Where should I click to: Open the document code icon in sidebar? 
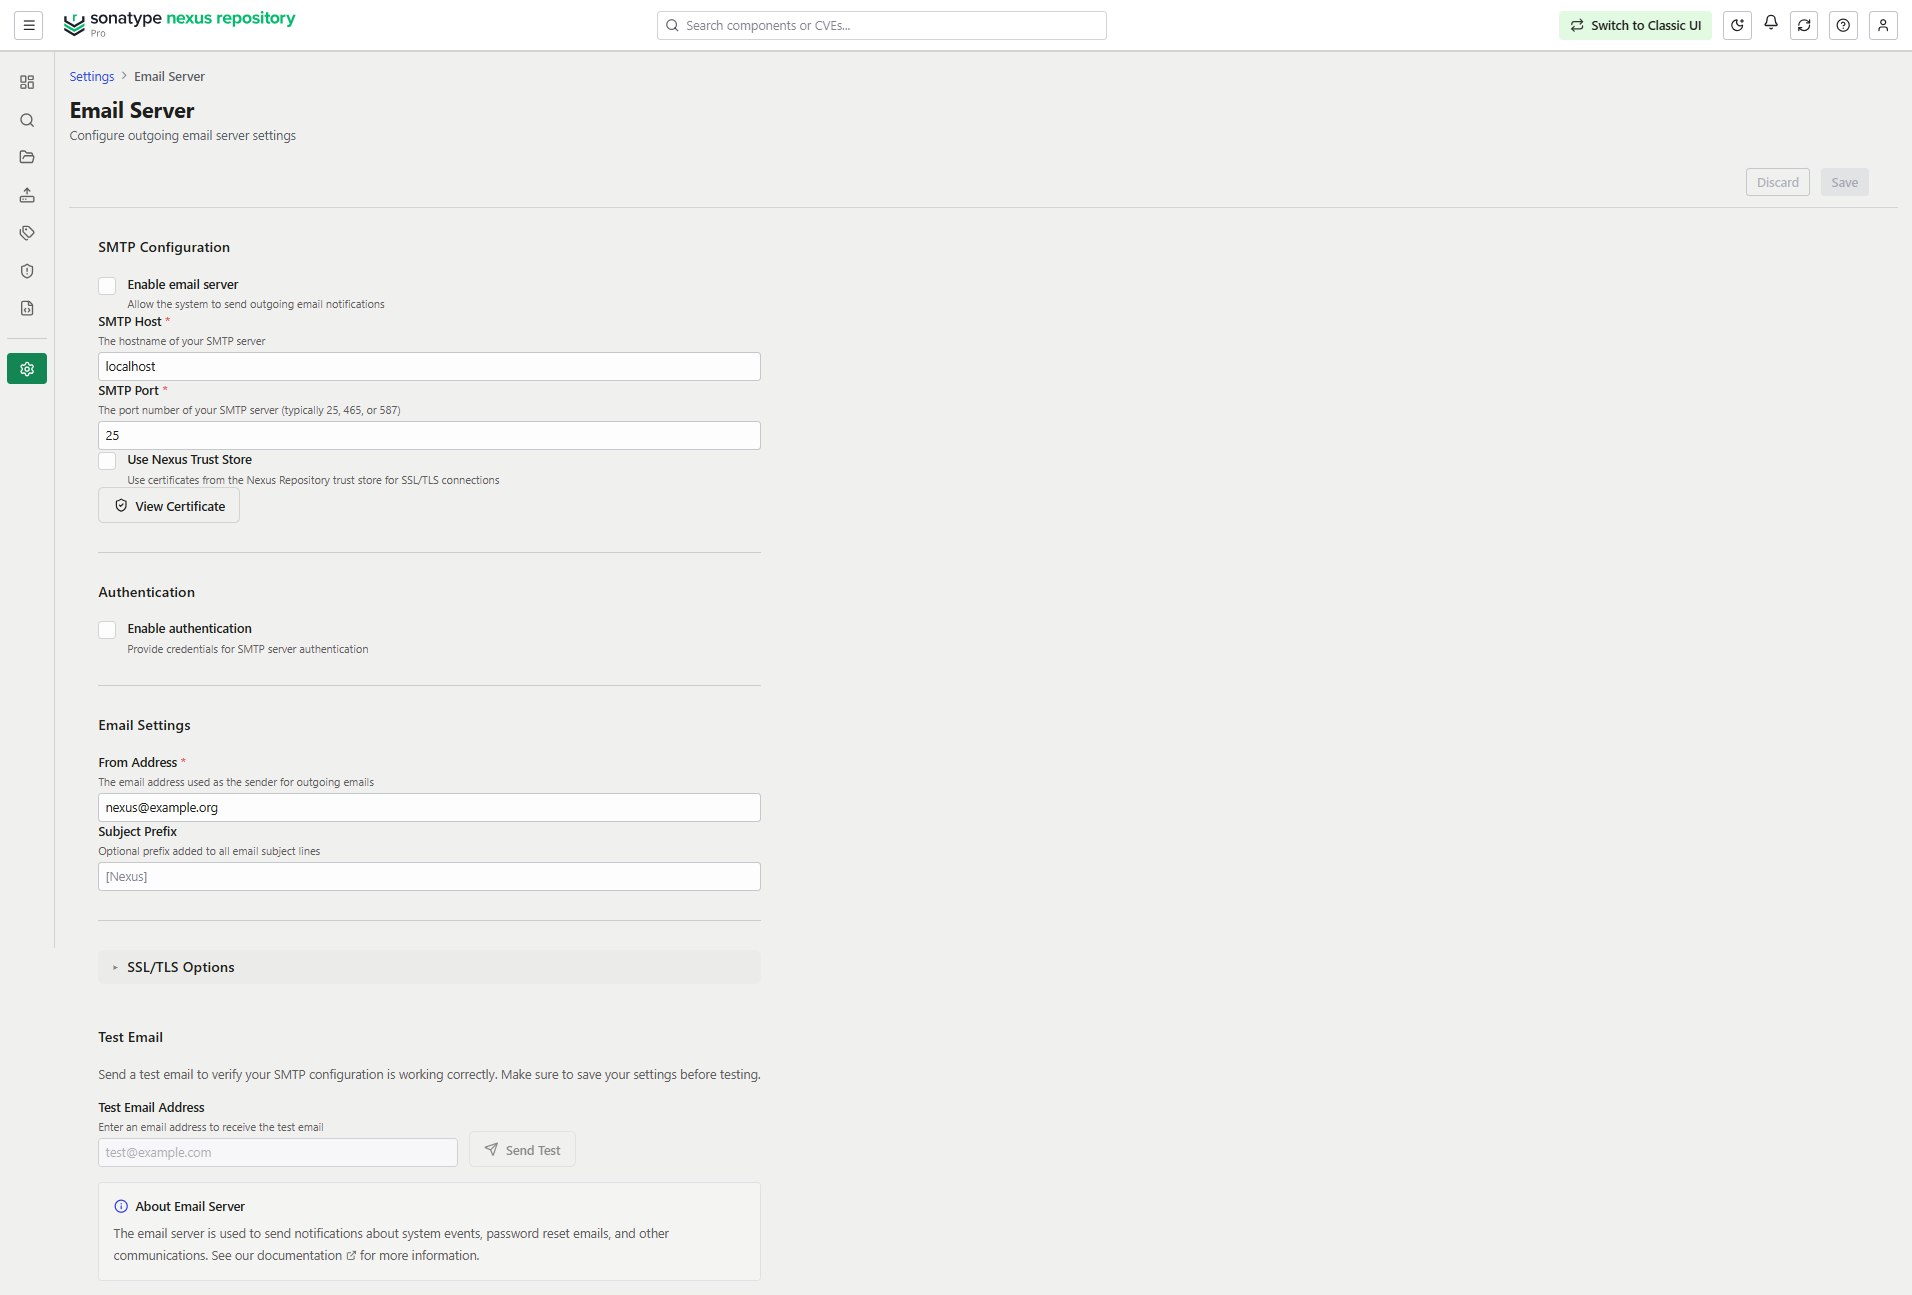point(27,308)
